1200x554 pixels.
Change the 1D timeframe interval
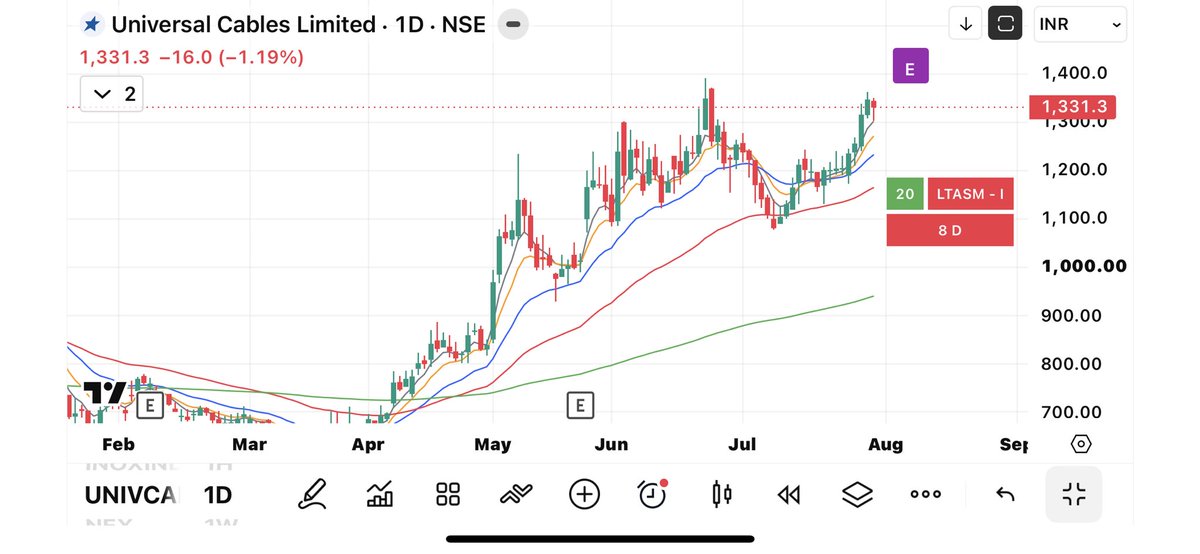pos(217,495)
